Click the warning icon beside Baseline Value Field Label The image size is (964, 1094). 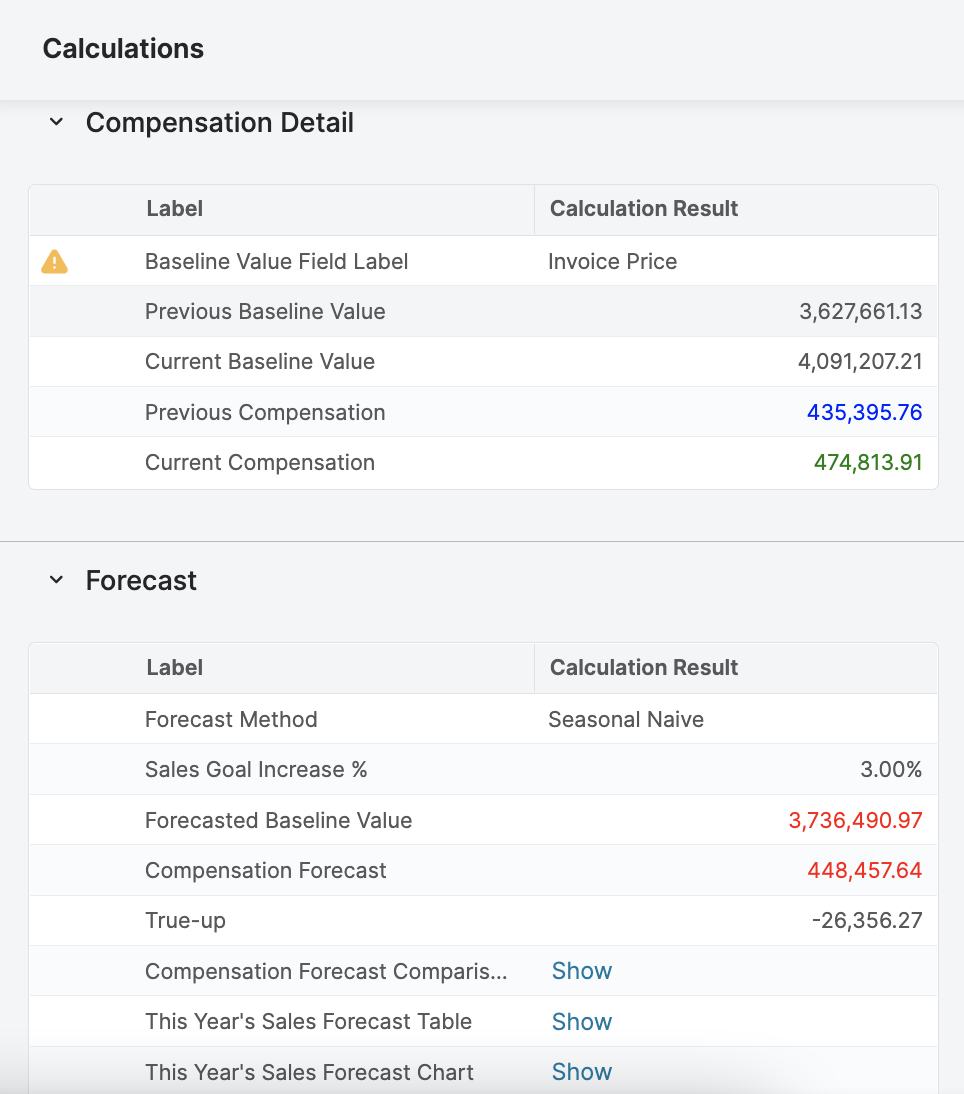pos(54,262)
